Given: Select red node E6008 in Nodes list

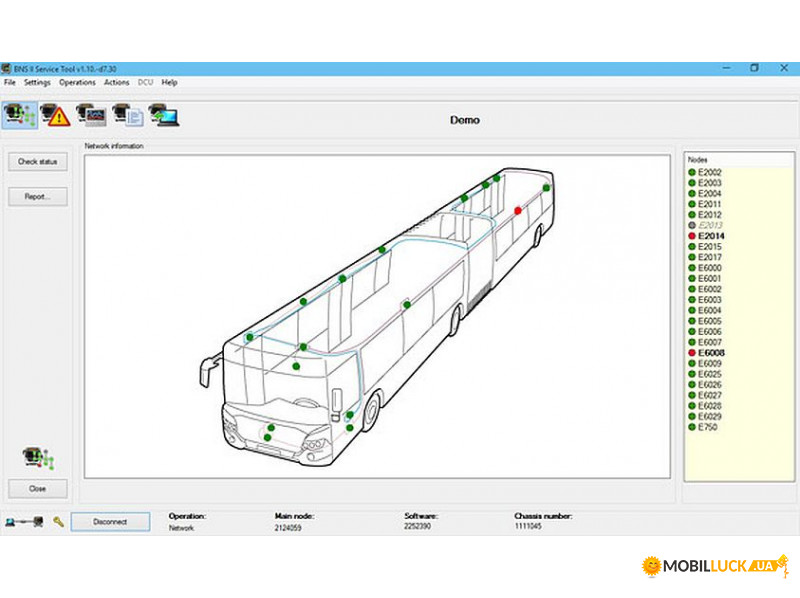Looking at the screenshot, I should point(711,353).
